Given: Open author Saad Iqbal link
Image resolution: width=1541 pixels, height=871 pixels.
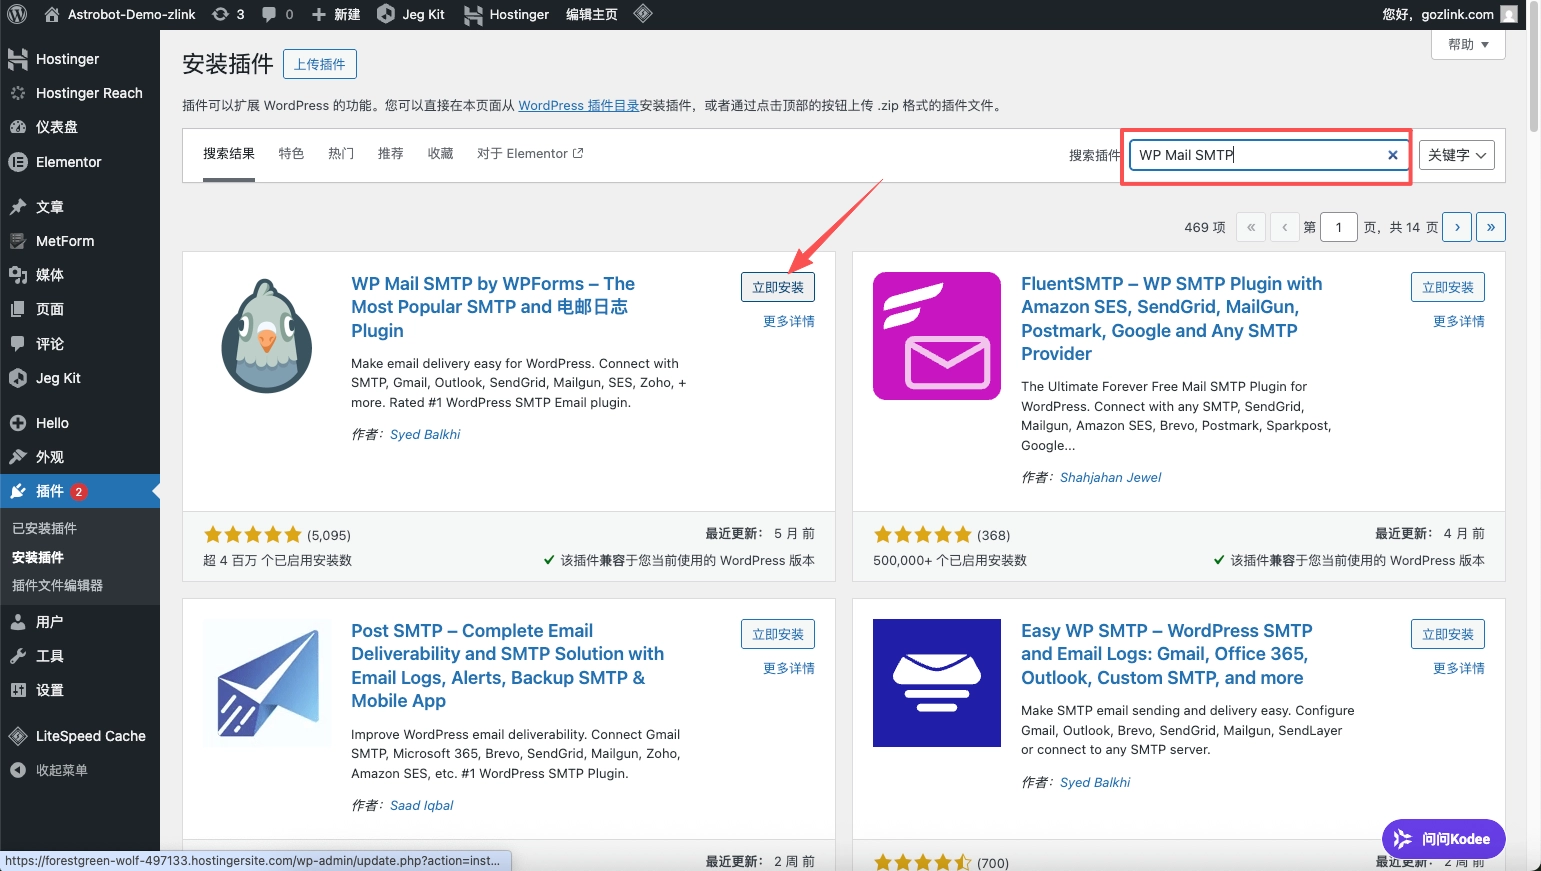Looking at the screenshot, I should pos(421,805).
